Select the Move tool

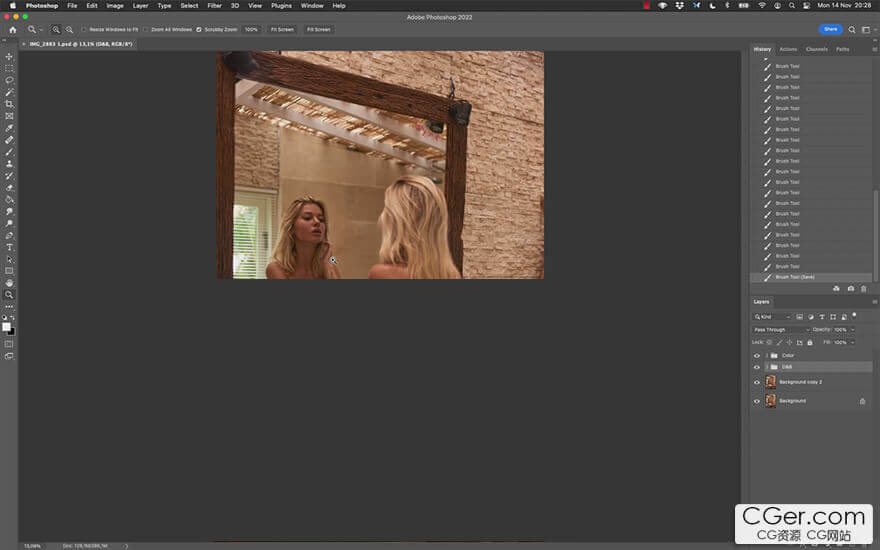pos(9,56)
